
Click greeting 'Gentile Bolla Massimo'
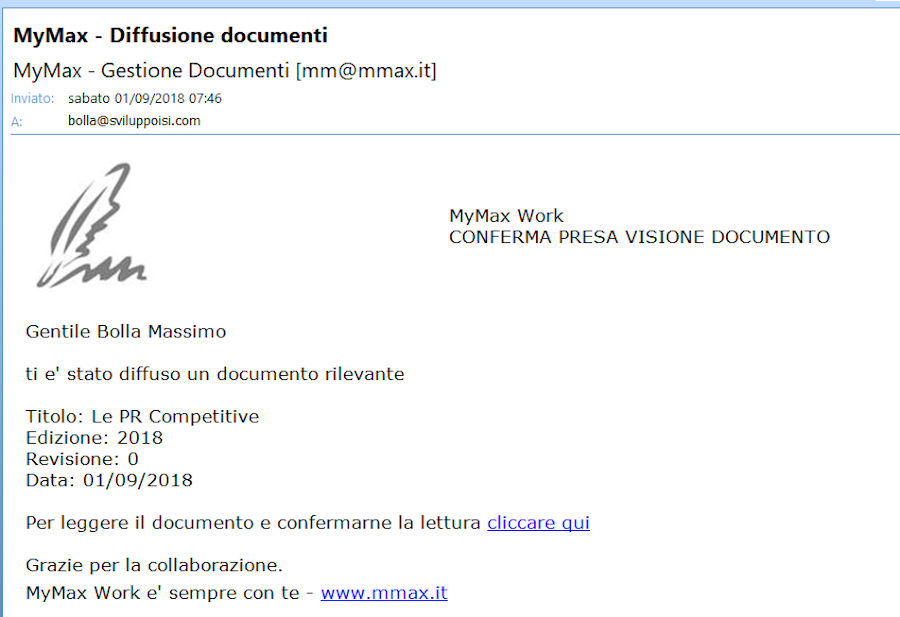(126, 332)
